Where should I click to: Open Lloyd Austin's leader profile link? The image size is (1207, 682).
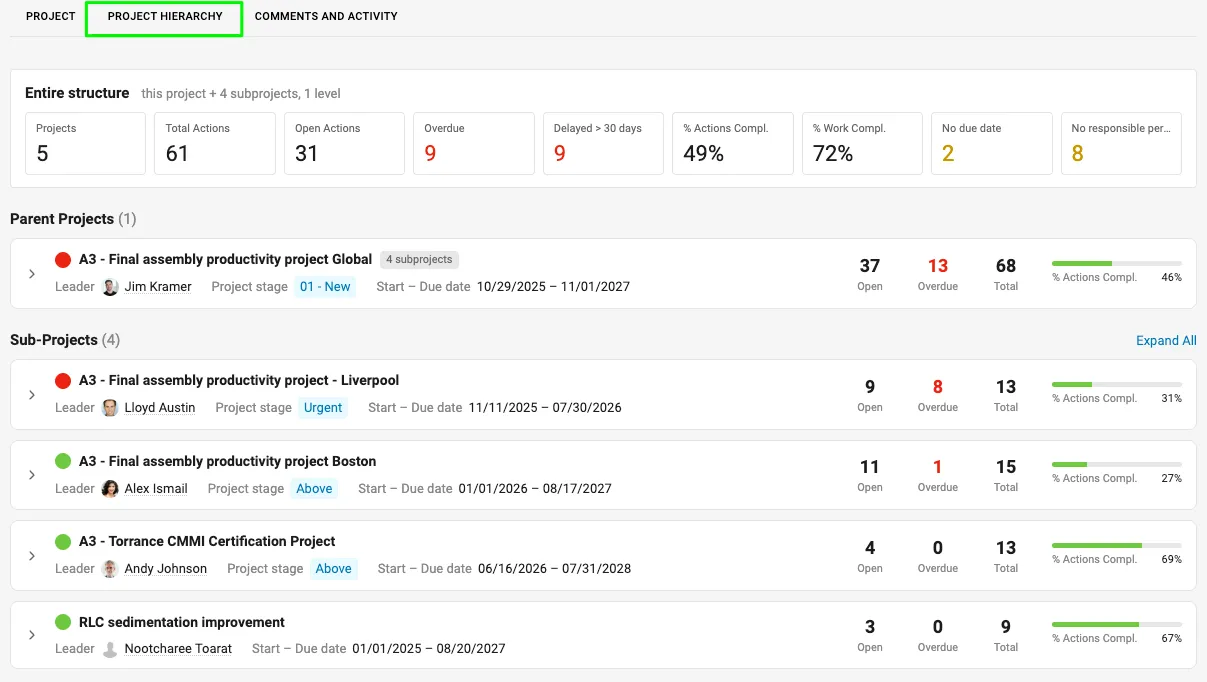coord(160,408)
